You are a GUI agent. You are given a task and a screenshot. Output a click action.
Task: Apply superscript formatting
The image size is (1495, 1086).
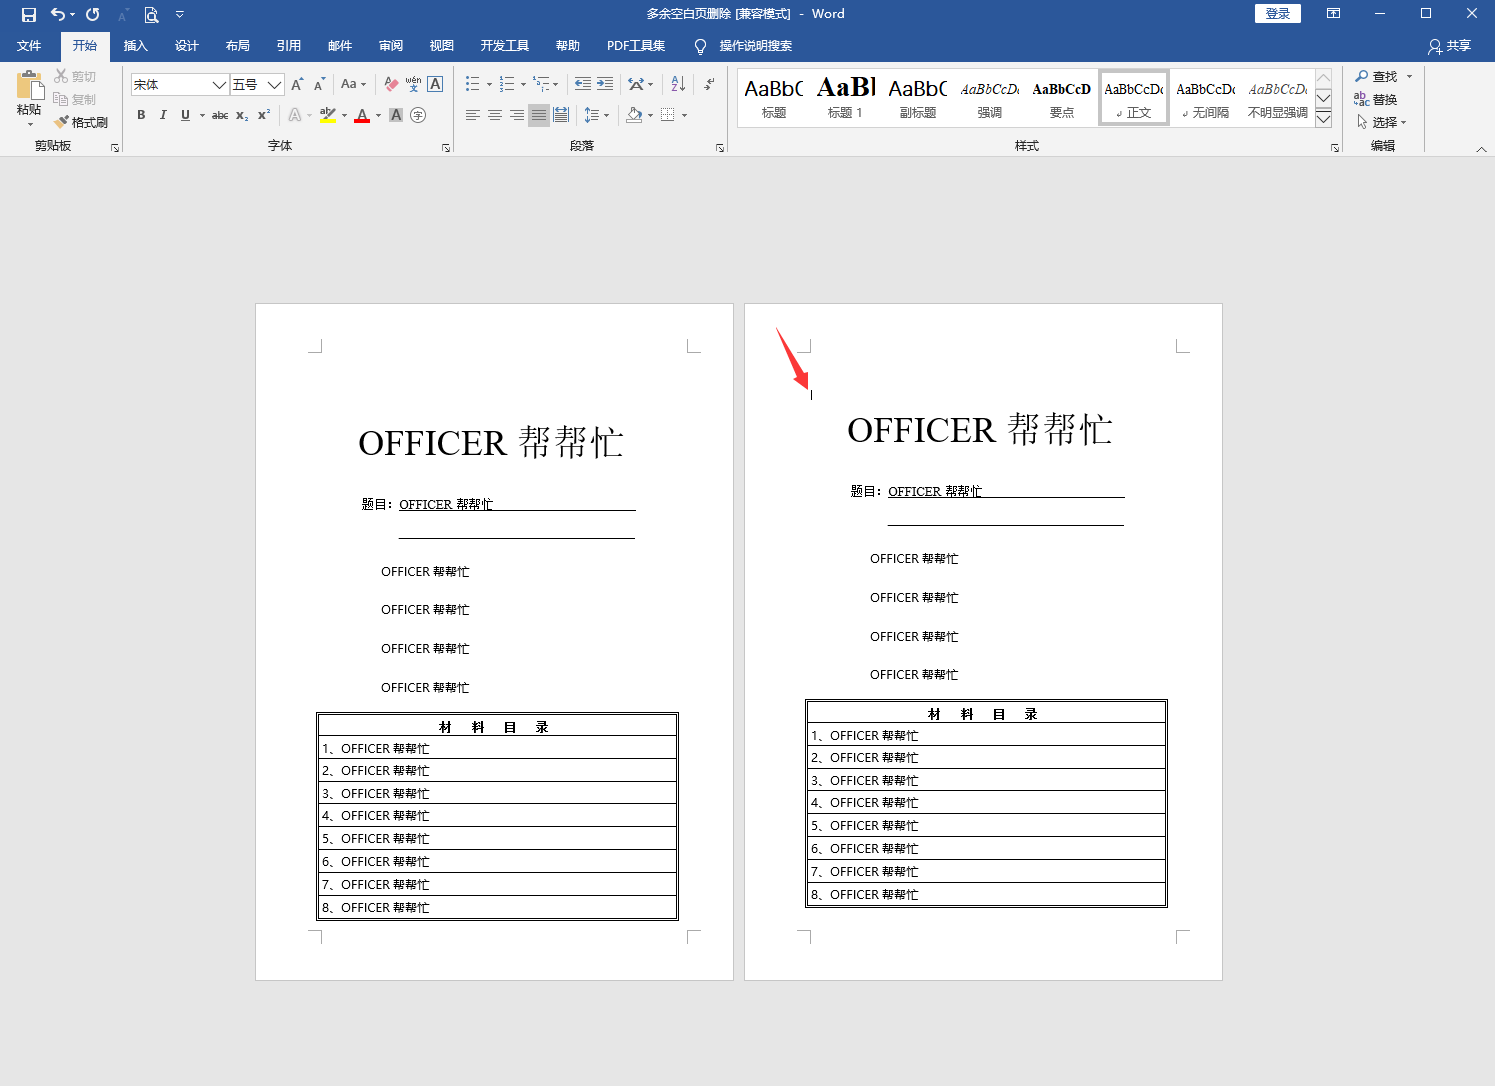pos(264,115)
